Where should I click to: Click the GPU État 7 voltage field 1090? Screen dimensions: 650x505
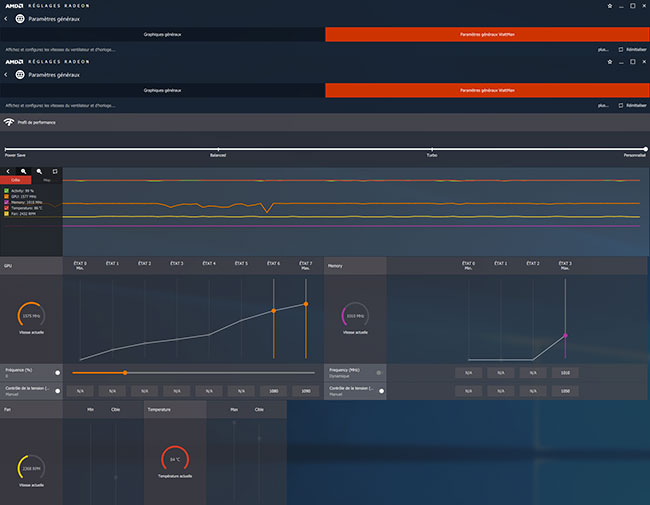click(305, 390)
